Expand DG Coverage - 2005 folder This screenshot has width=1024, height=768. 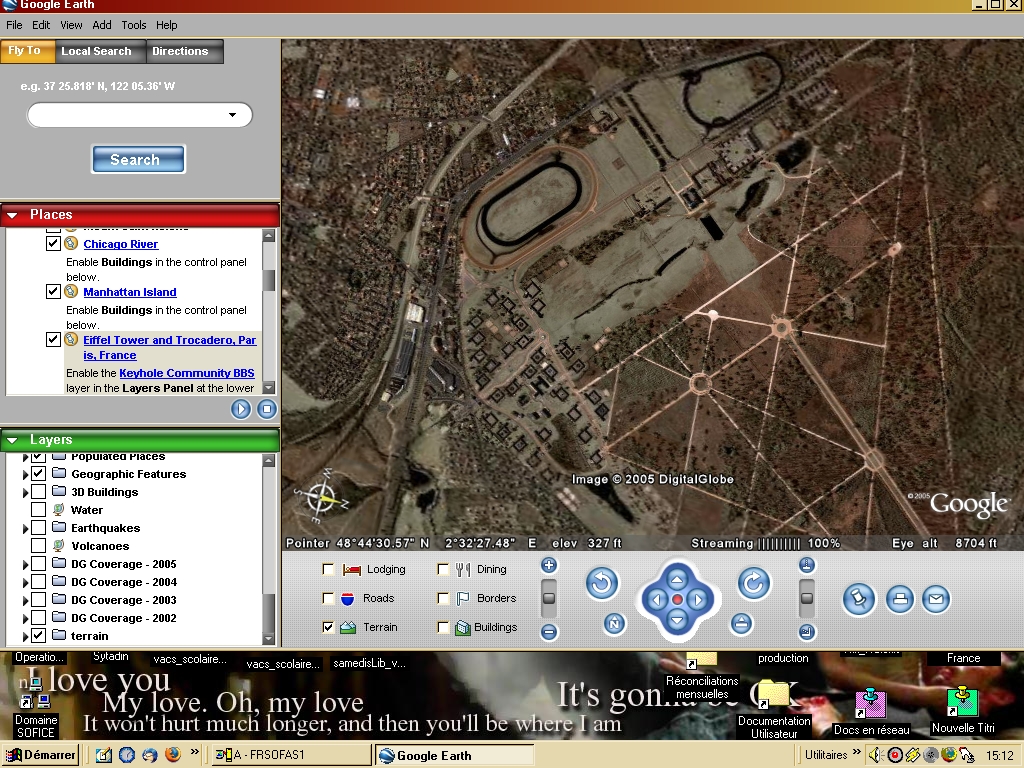click(x=25, y=564)
